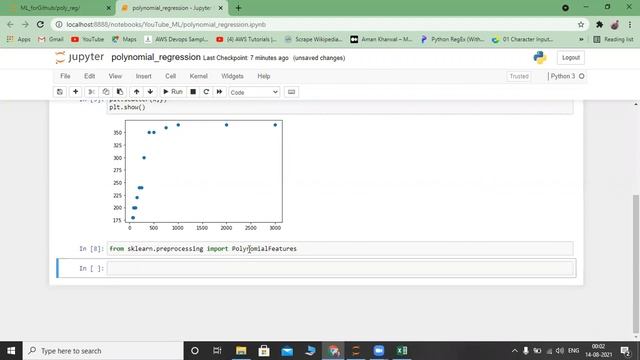Screen dimensions: 640x360
Task: Click the save and checkpoint icon
Action: [60, 92]
